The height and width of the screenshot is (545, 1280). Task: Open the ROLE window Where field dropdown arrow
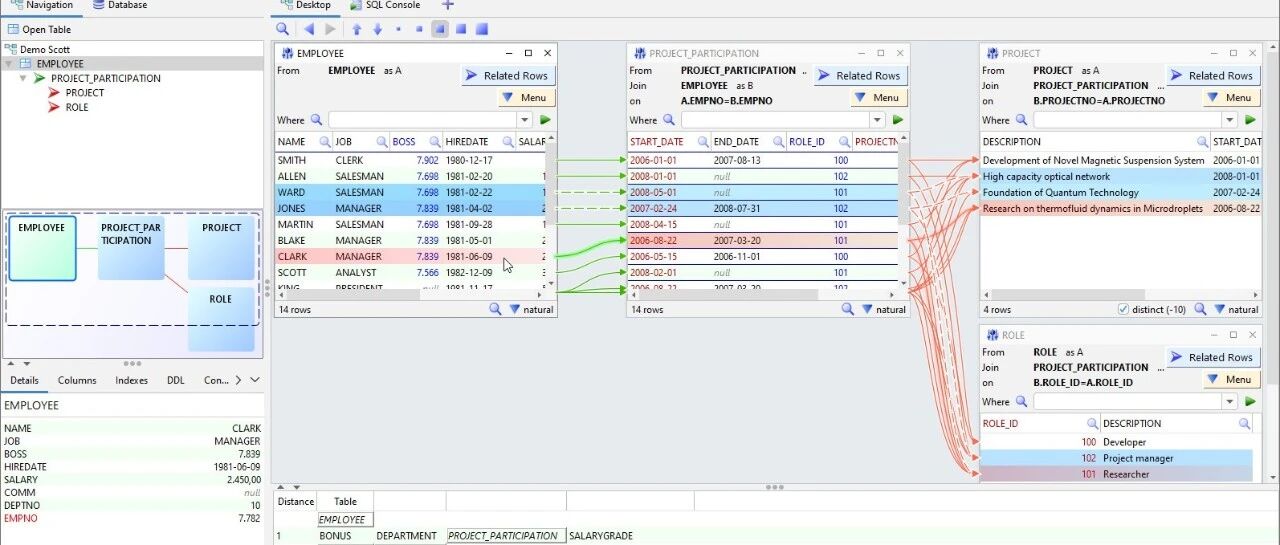(x=1229, y=401)
